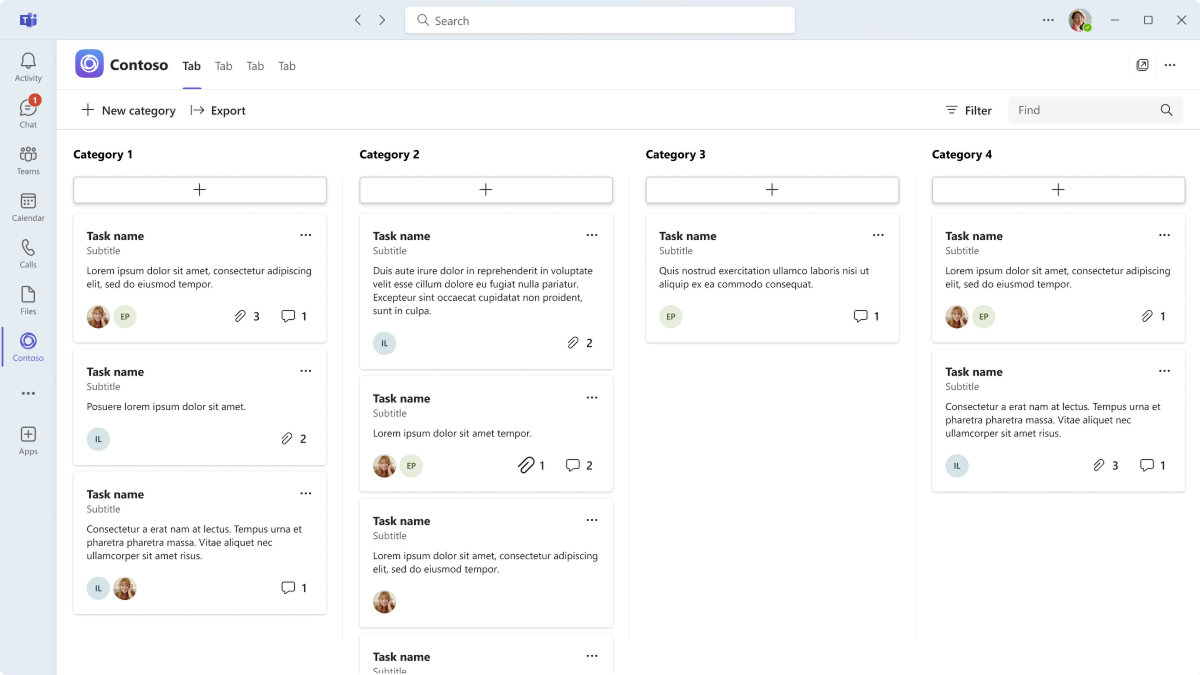Select the fourth Tab in Contoso header
This screenshot has width=1200, height=675.
coord(287,66)
